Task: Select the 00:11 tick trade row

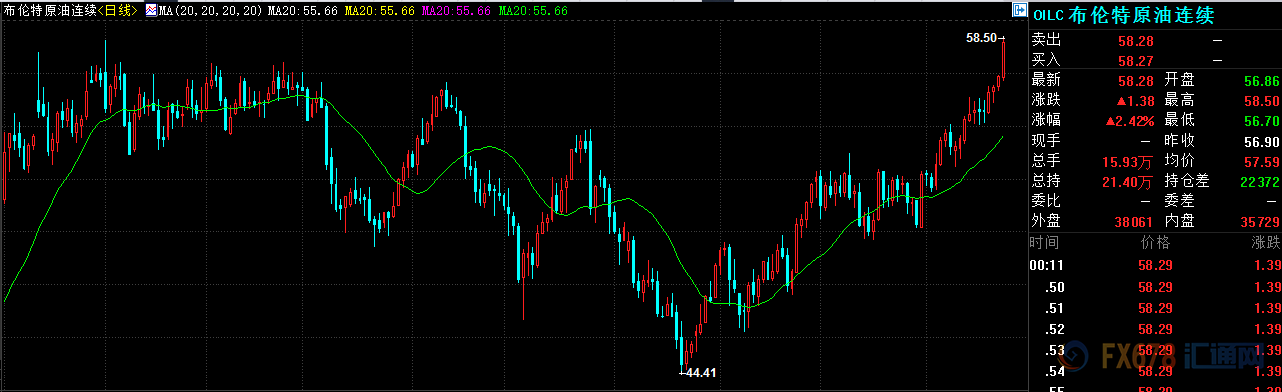Action: (x=1155, y=265)
